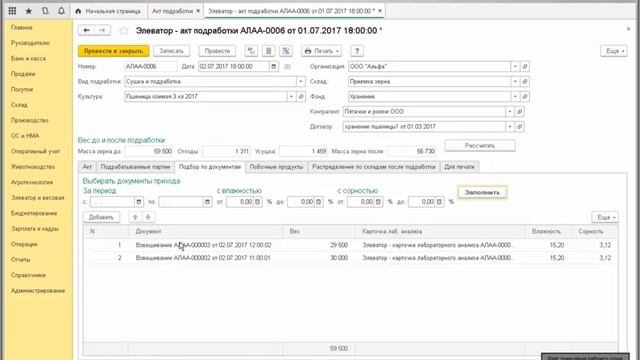Open Элеватор и весовая section
This screenshot has width=640, height=360.
pyautogui.click(x=38, y=198)
